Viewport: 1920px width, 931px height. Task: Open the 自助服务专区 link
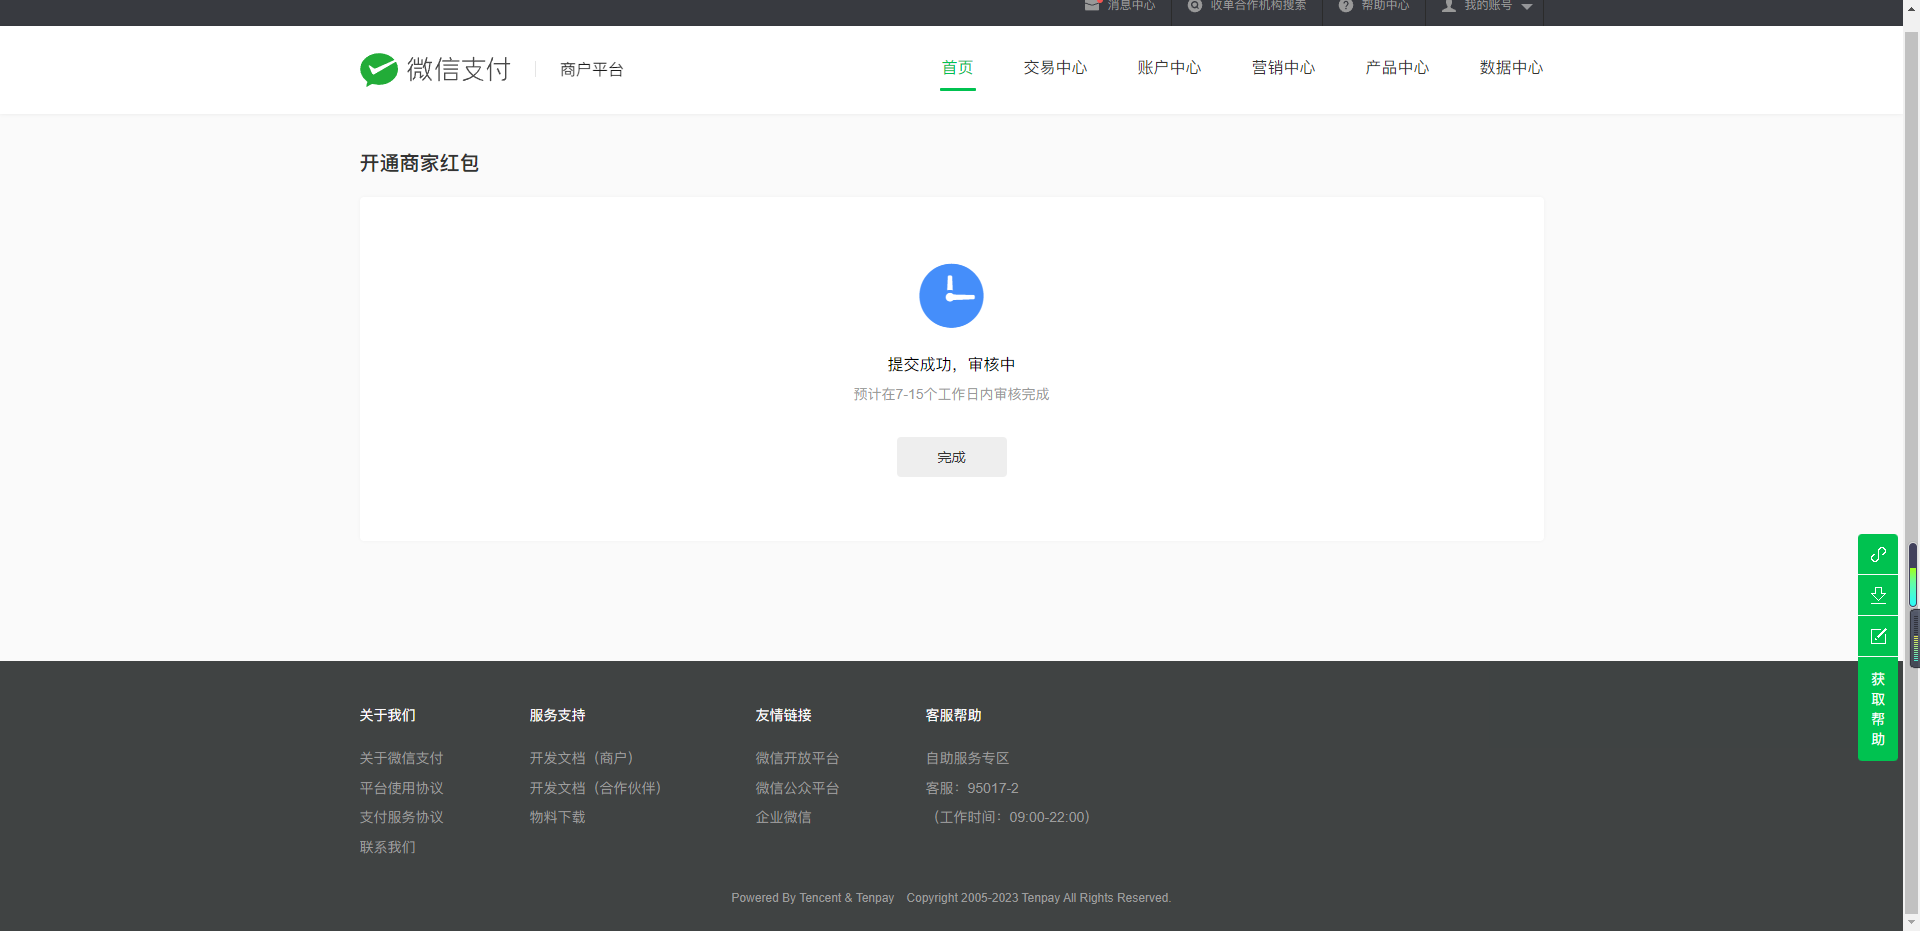(x=967, y=758)
